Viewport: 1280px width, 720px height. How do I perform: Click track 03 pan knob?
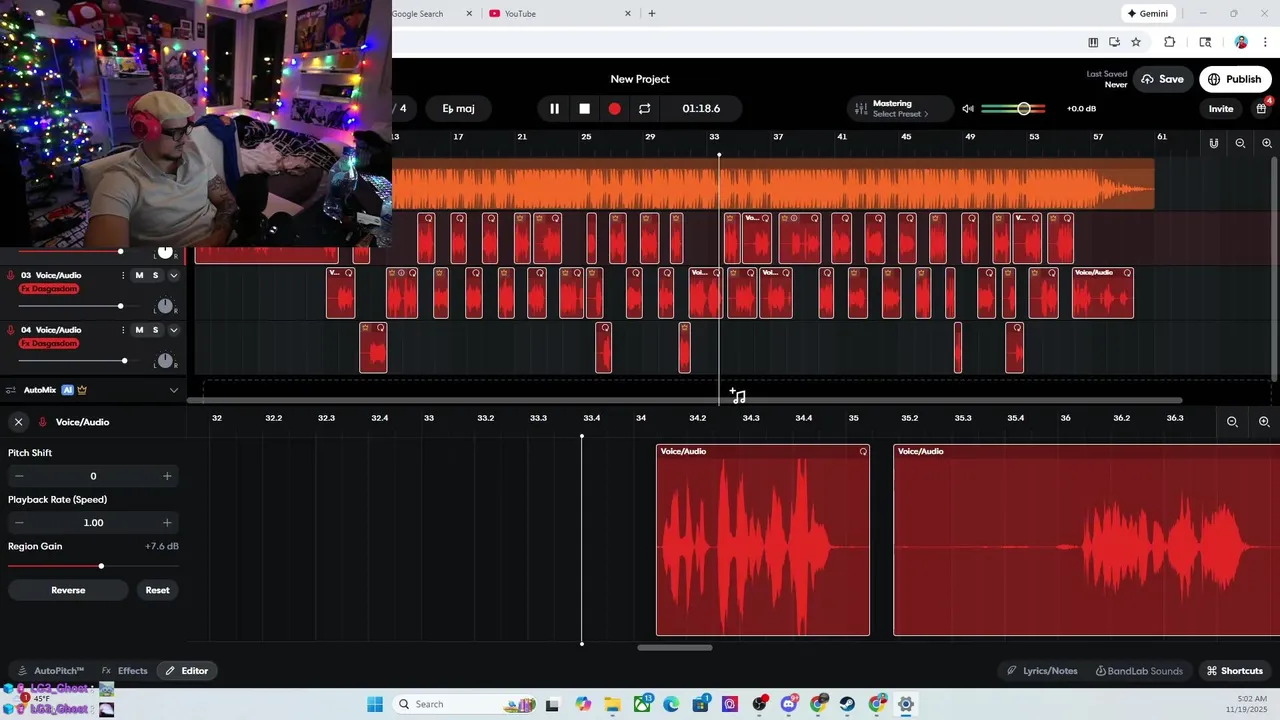(x=166, y=306)
